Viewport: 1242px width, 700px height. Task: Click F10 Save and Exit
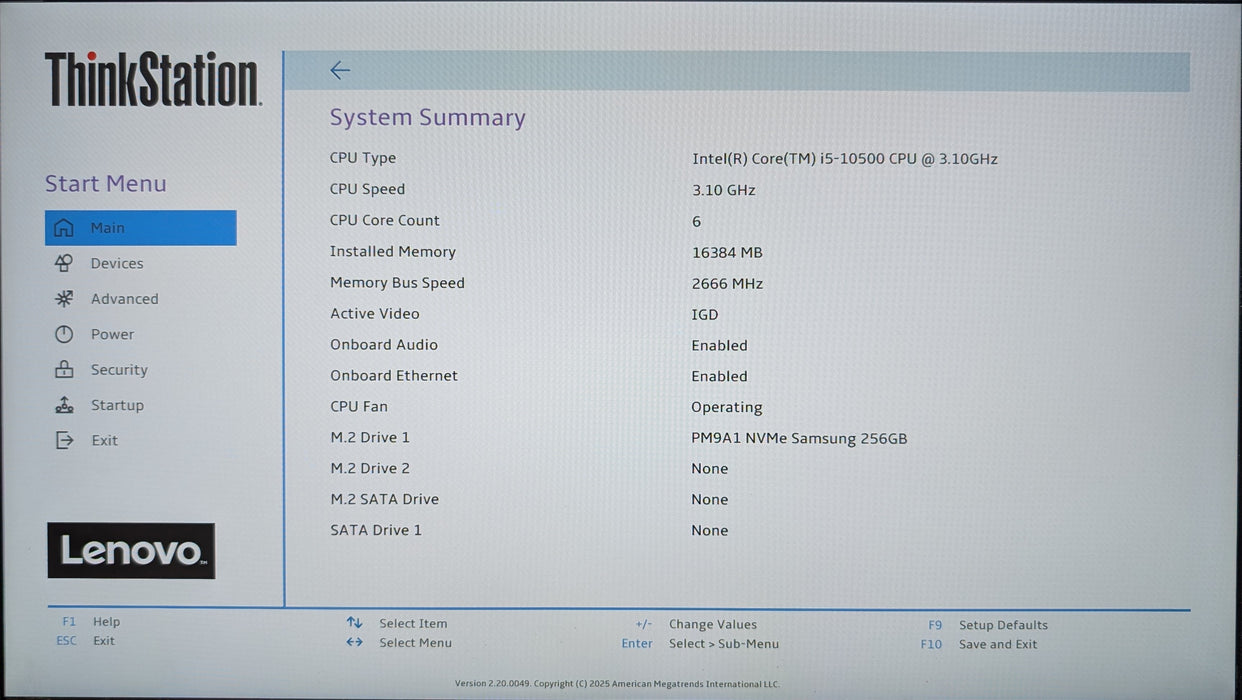(979, 645)
